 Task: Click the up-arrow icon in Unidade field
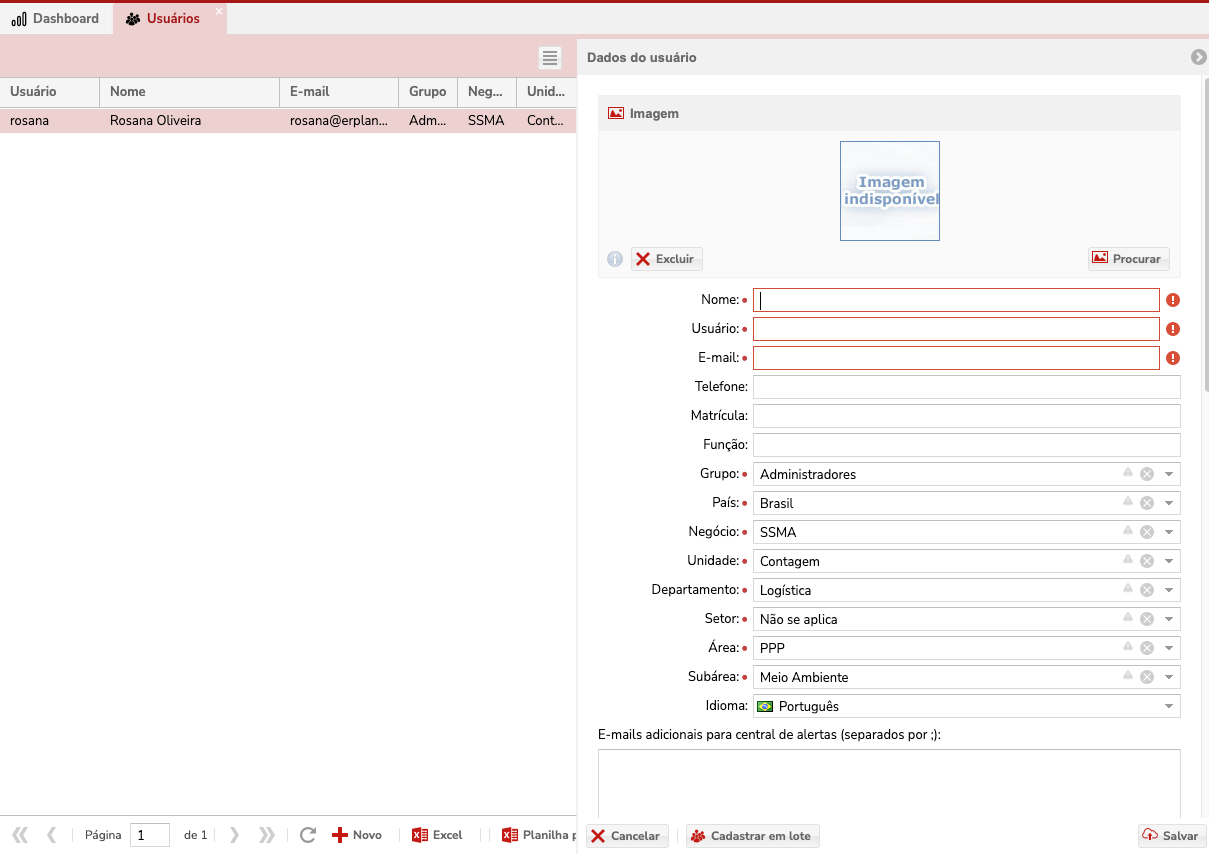[1128, 559]
